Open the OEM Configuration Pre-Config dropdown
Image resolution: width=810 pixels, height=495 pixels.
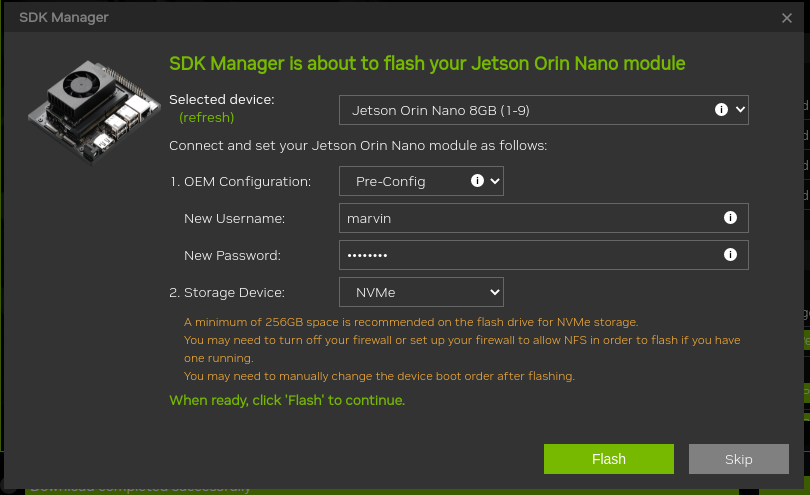[x=405, y=181]
